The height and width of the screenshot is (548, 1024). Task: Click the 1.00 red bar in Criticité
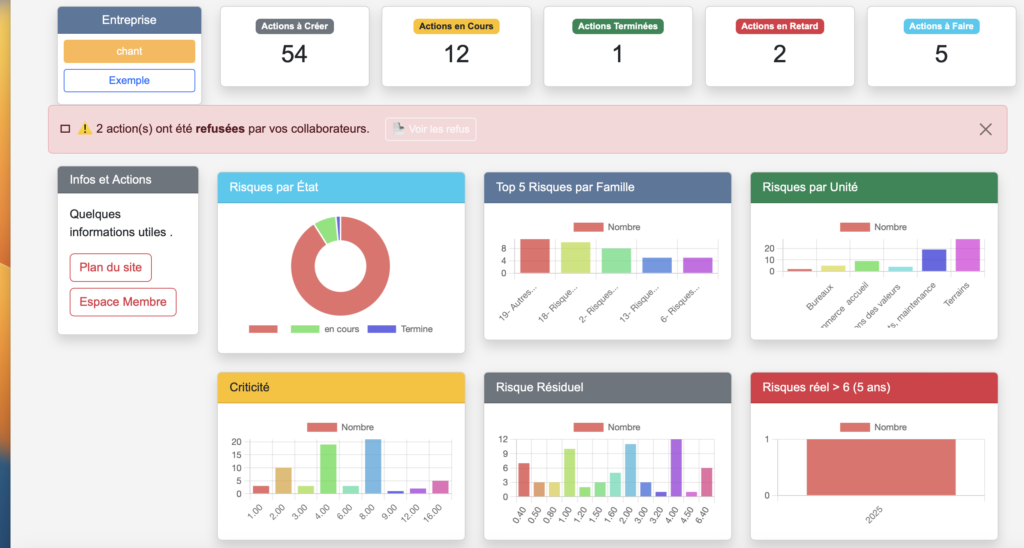pyautogui.click(x=261, y=490)
